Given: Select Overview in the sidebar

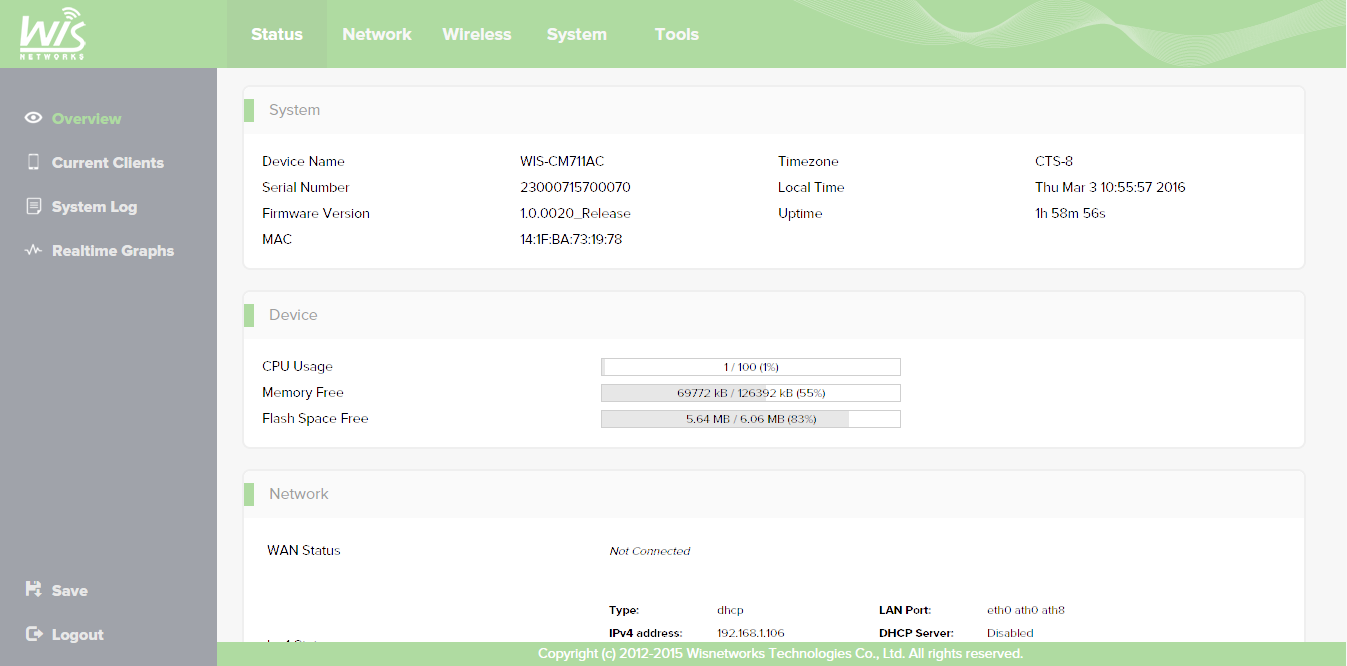Looking at the screenshot, I should [x=87, y=118].
